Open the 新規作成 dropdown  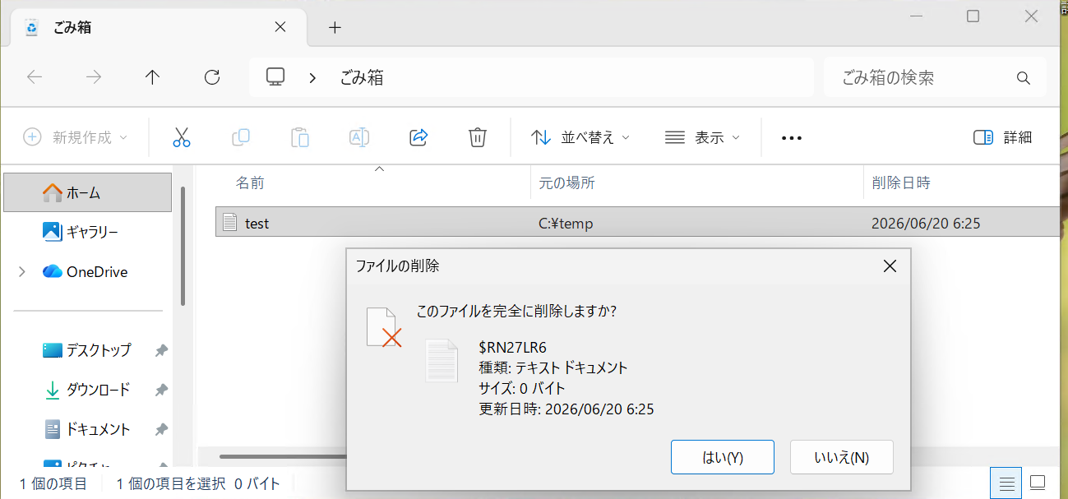coord(75,138)
